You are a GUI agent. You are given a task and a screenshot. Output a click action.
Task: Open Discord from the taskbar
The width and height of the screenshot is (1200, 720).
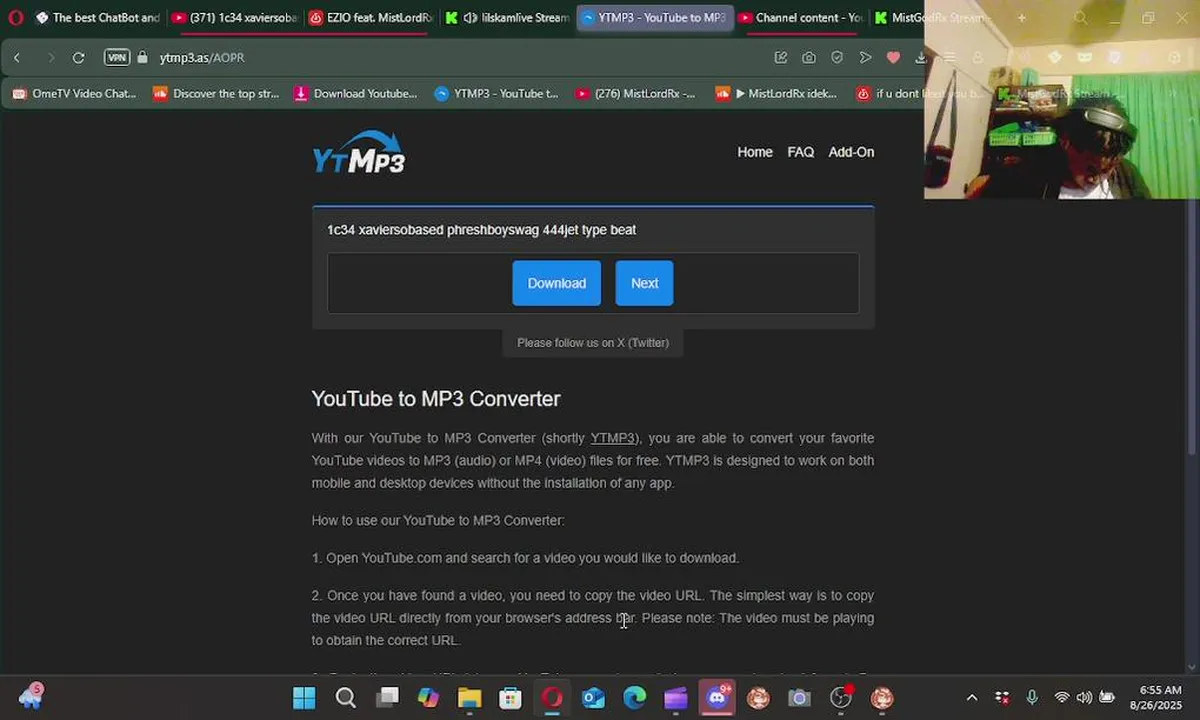717,698
